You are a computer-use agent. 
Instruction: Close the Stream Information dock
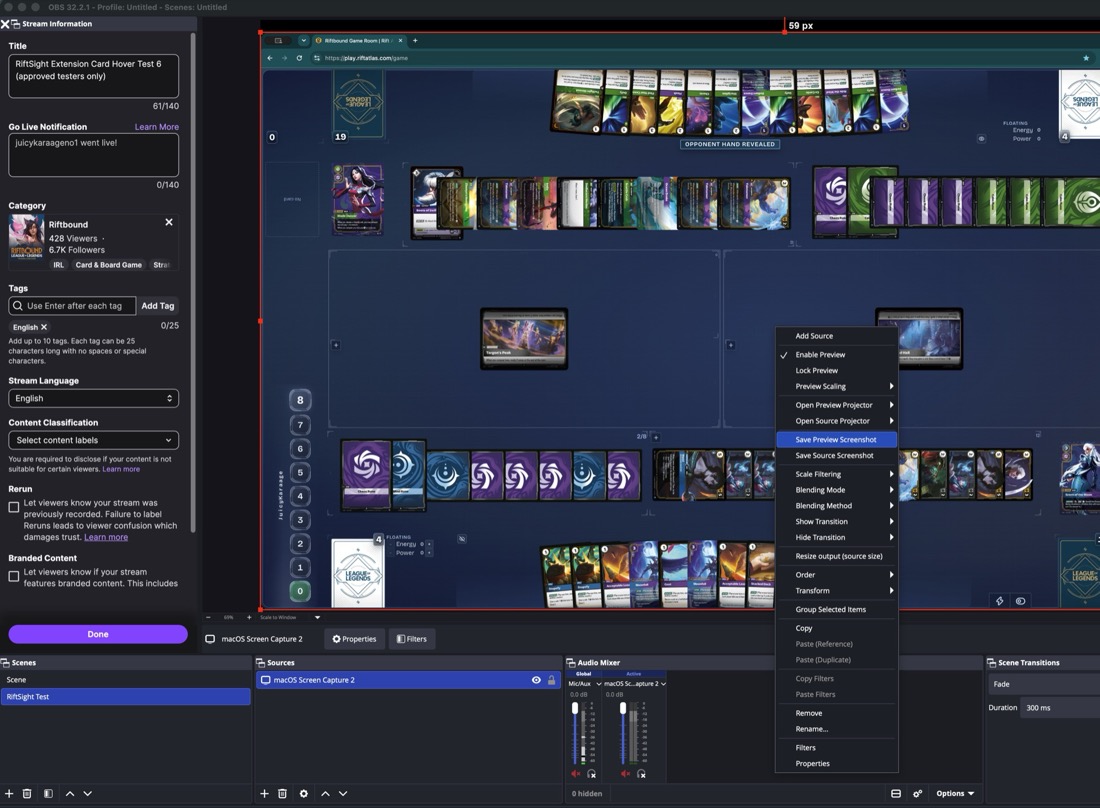click(5, 24)
